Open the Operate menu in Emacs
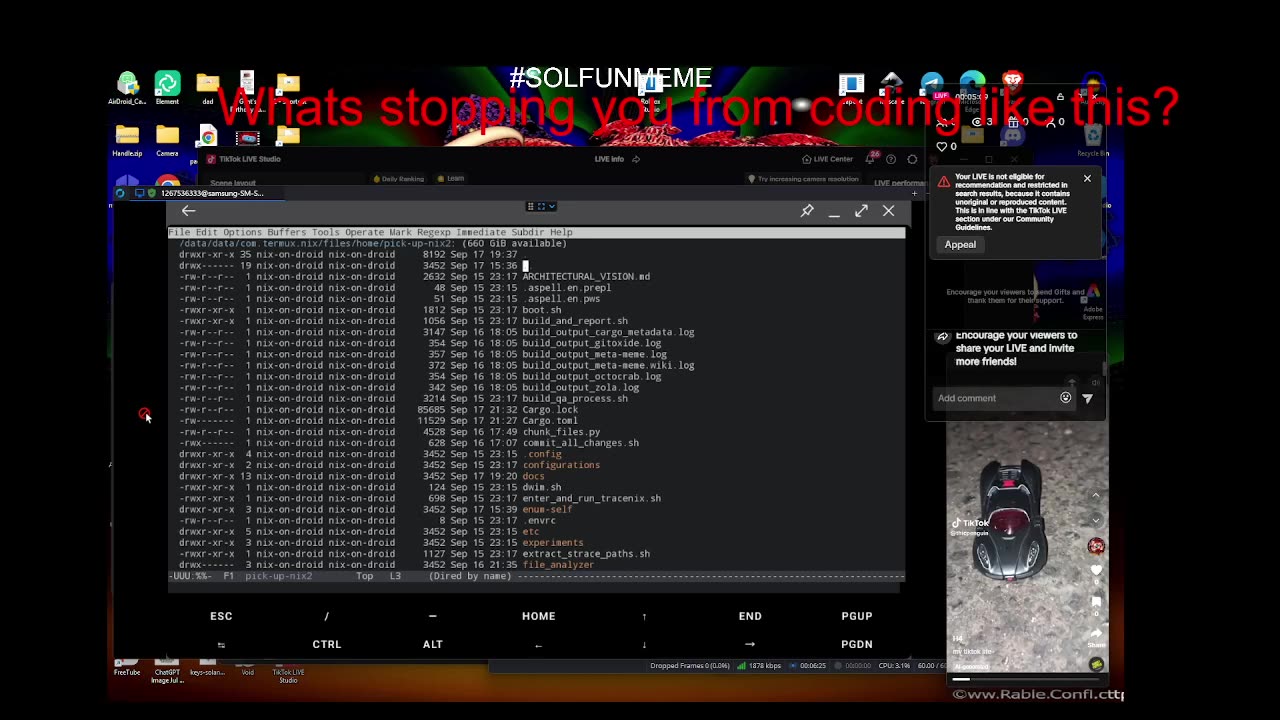The image size is (1280, 720). 364,232
